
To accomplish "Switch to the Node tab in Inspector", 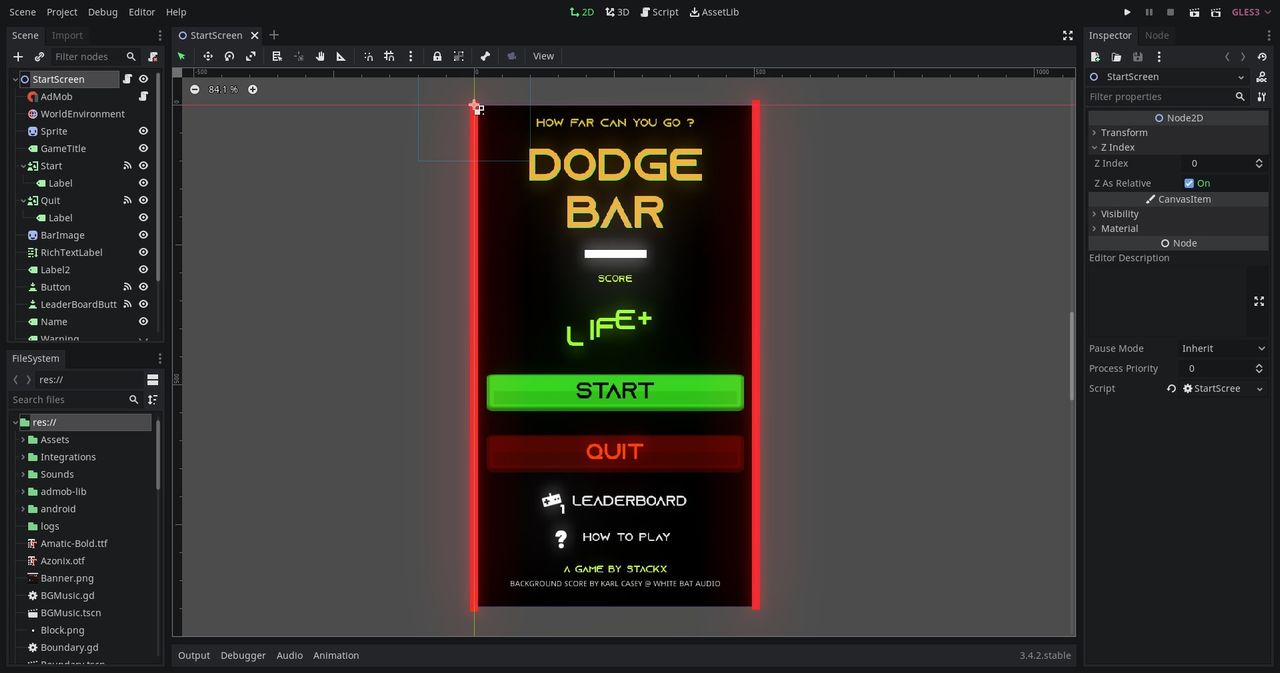I will [x=1156, y=35].
